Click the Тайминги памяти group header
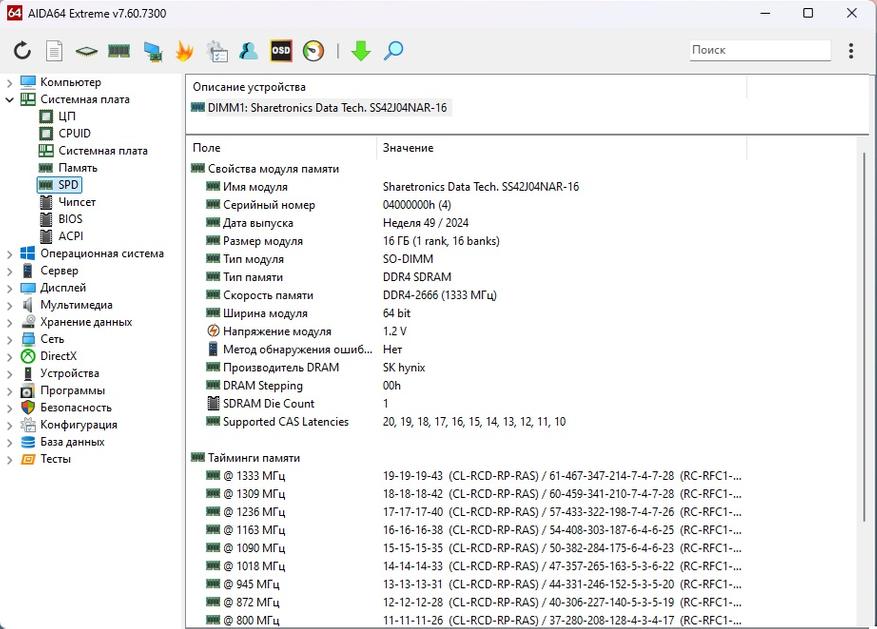 tap(246, 458)
